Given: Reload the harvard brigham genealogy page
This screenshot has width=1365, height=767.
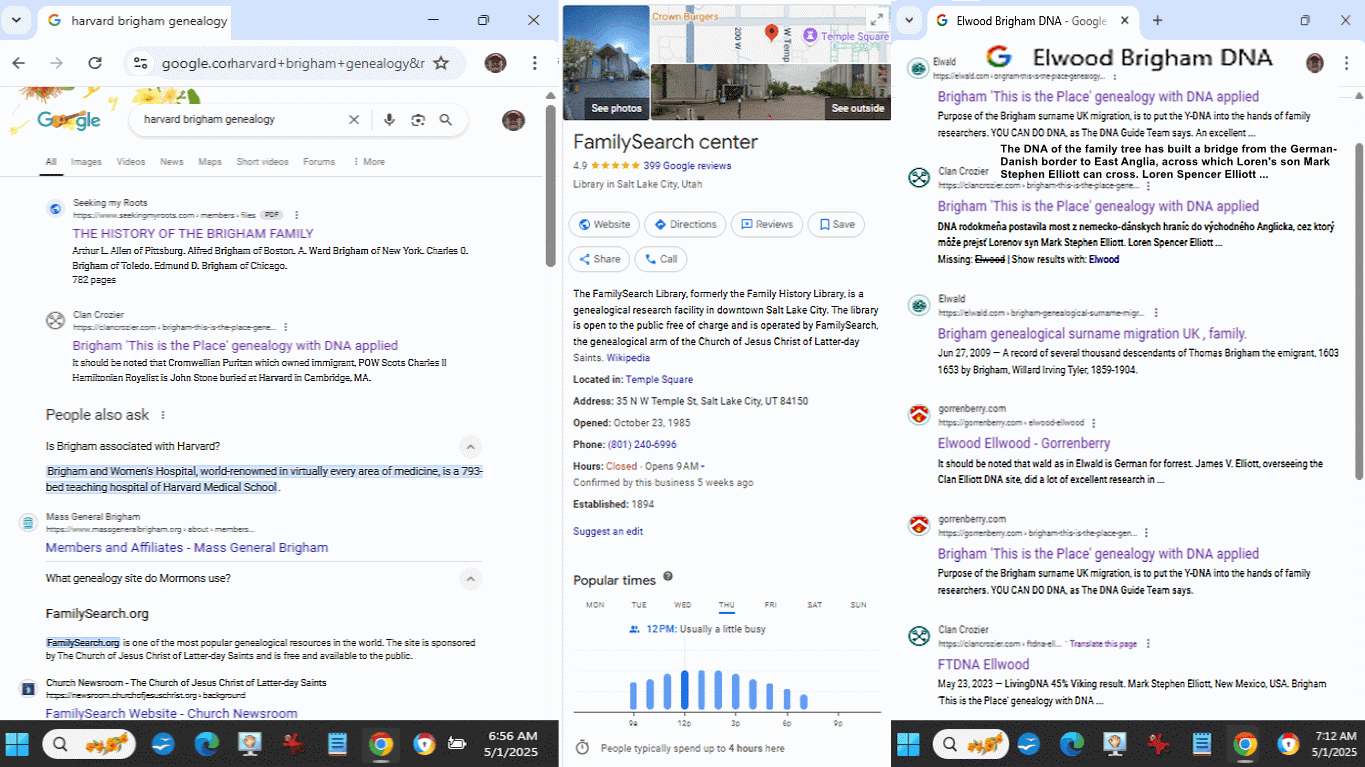Looking at the screenshot, I should (x=95, y=63).
